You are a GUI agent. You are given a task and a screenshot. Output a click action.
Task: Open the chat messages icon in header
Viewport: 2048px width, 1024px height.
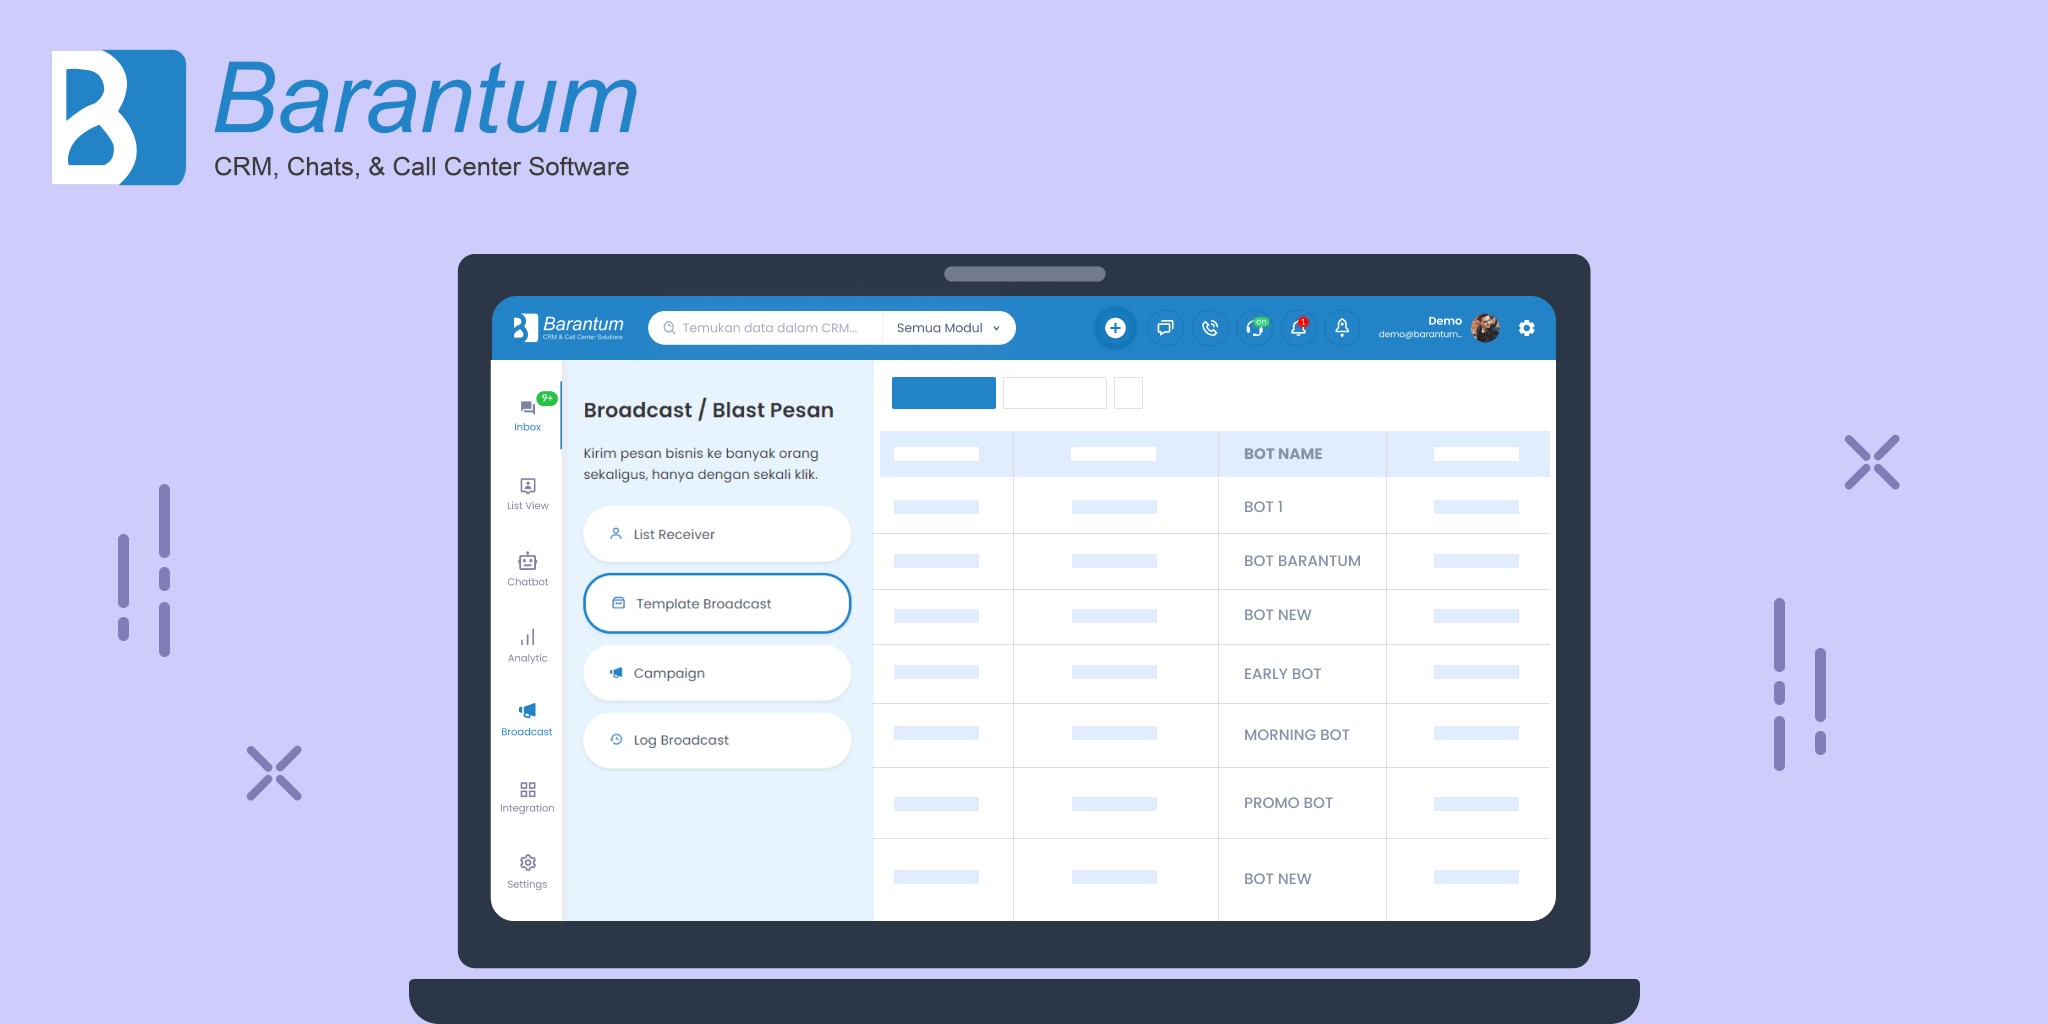[x=1165, y=328]
